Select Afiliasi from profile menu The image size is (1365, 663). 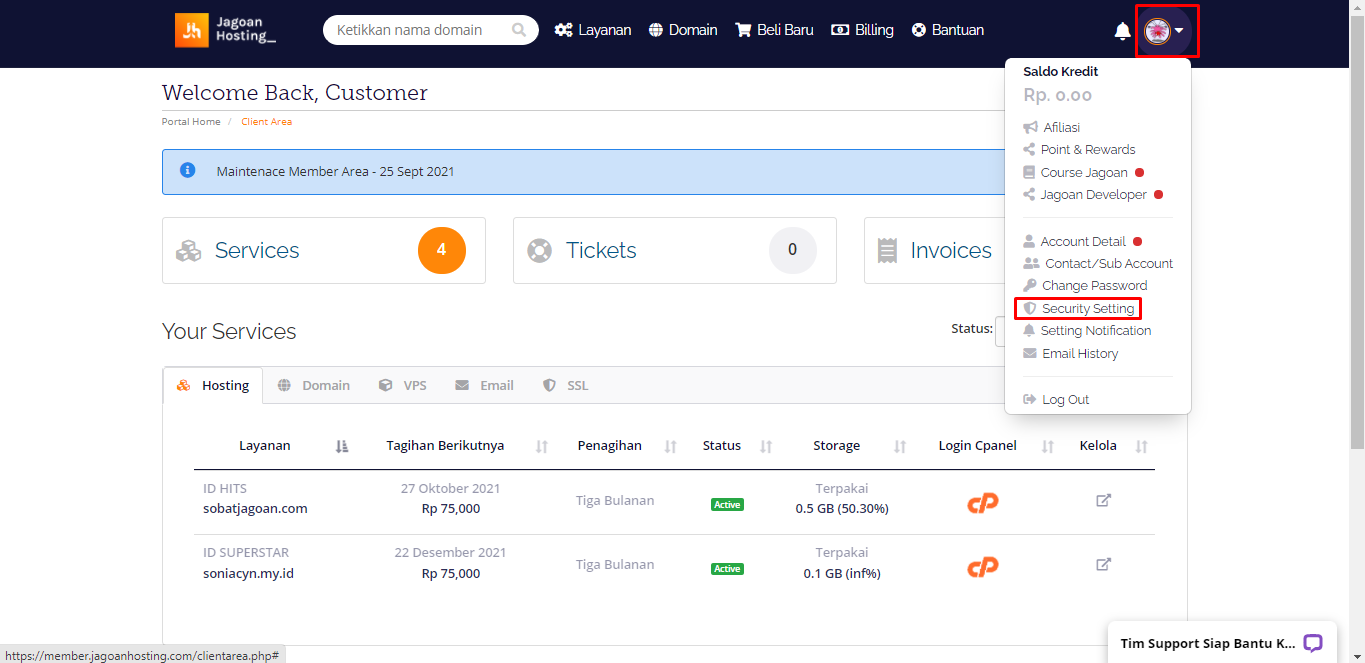[1052, 127]
